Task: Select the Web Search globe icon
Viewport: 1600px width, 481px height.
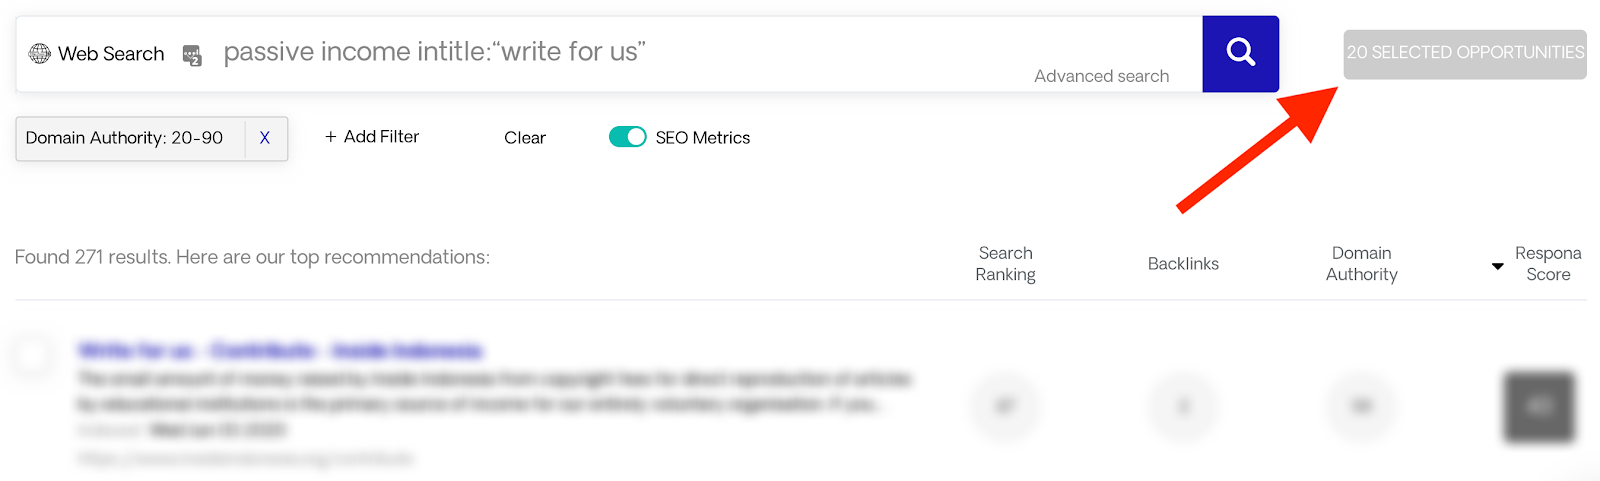Action: click(40, 54)
